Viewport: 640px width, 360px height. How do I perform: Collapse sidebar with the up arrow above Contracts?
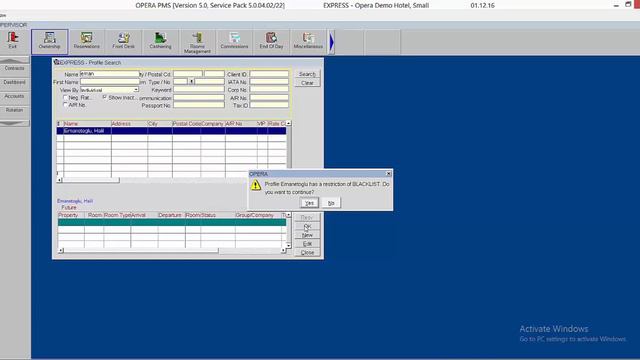point(14,60)
